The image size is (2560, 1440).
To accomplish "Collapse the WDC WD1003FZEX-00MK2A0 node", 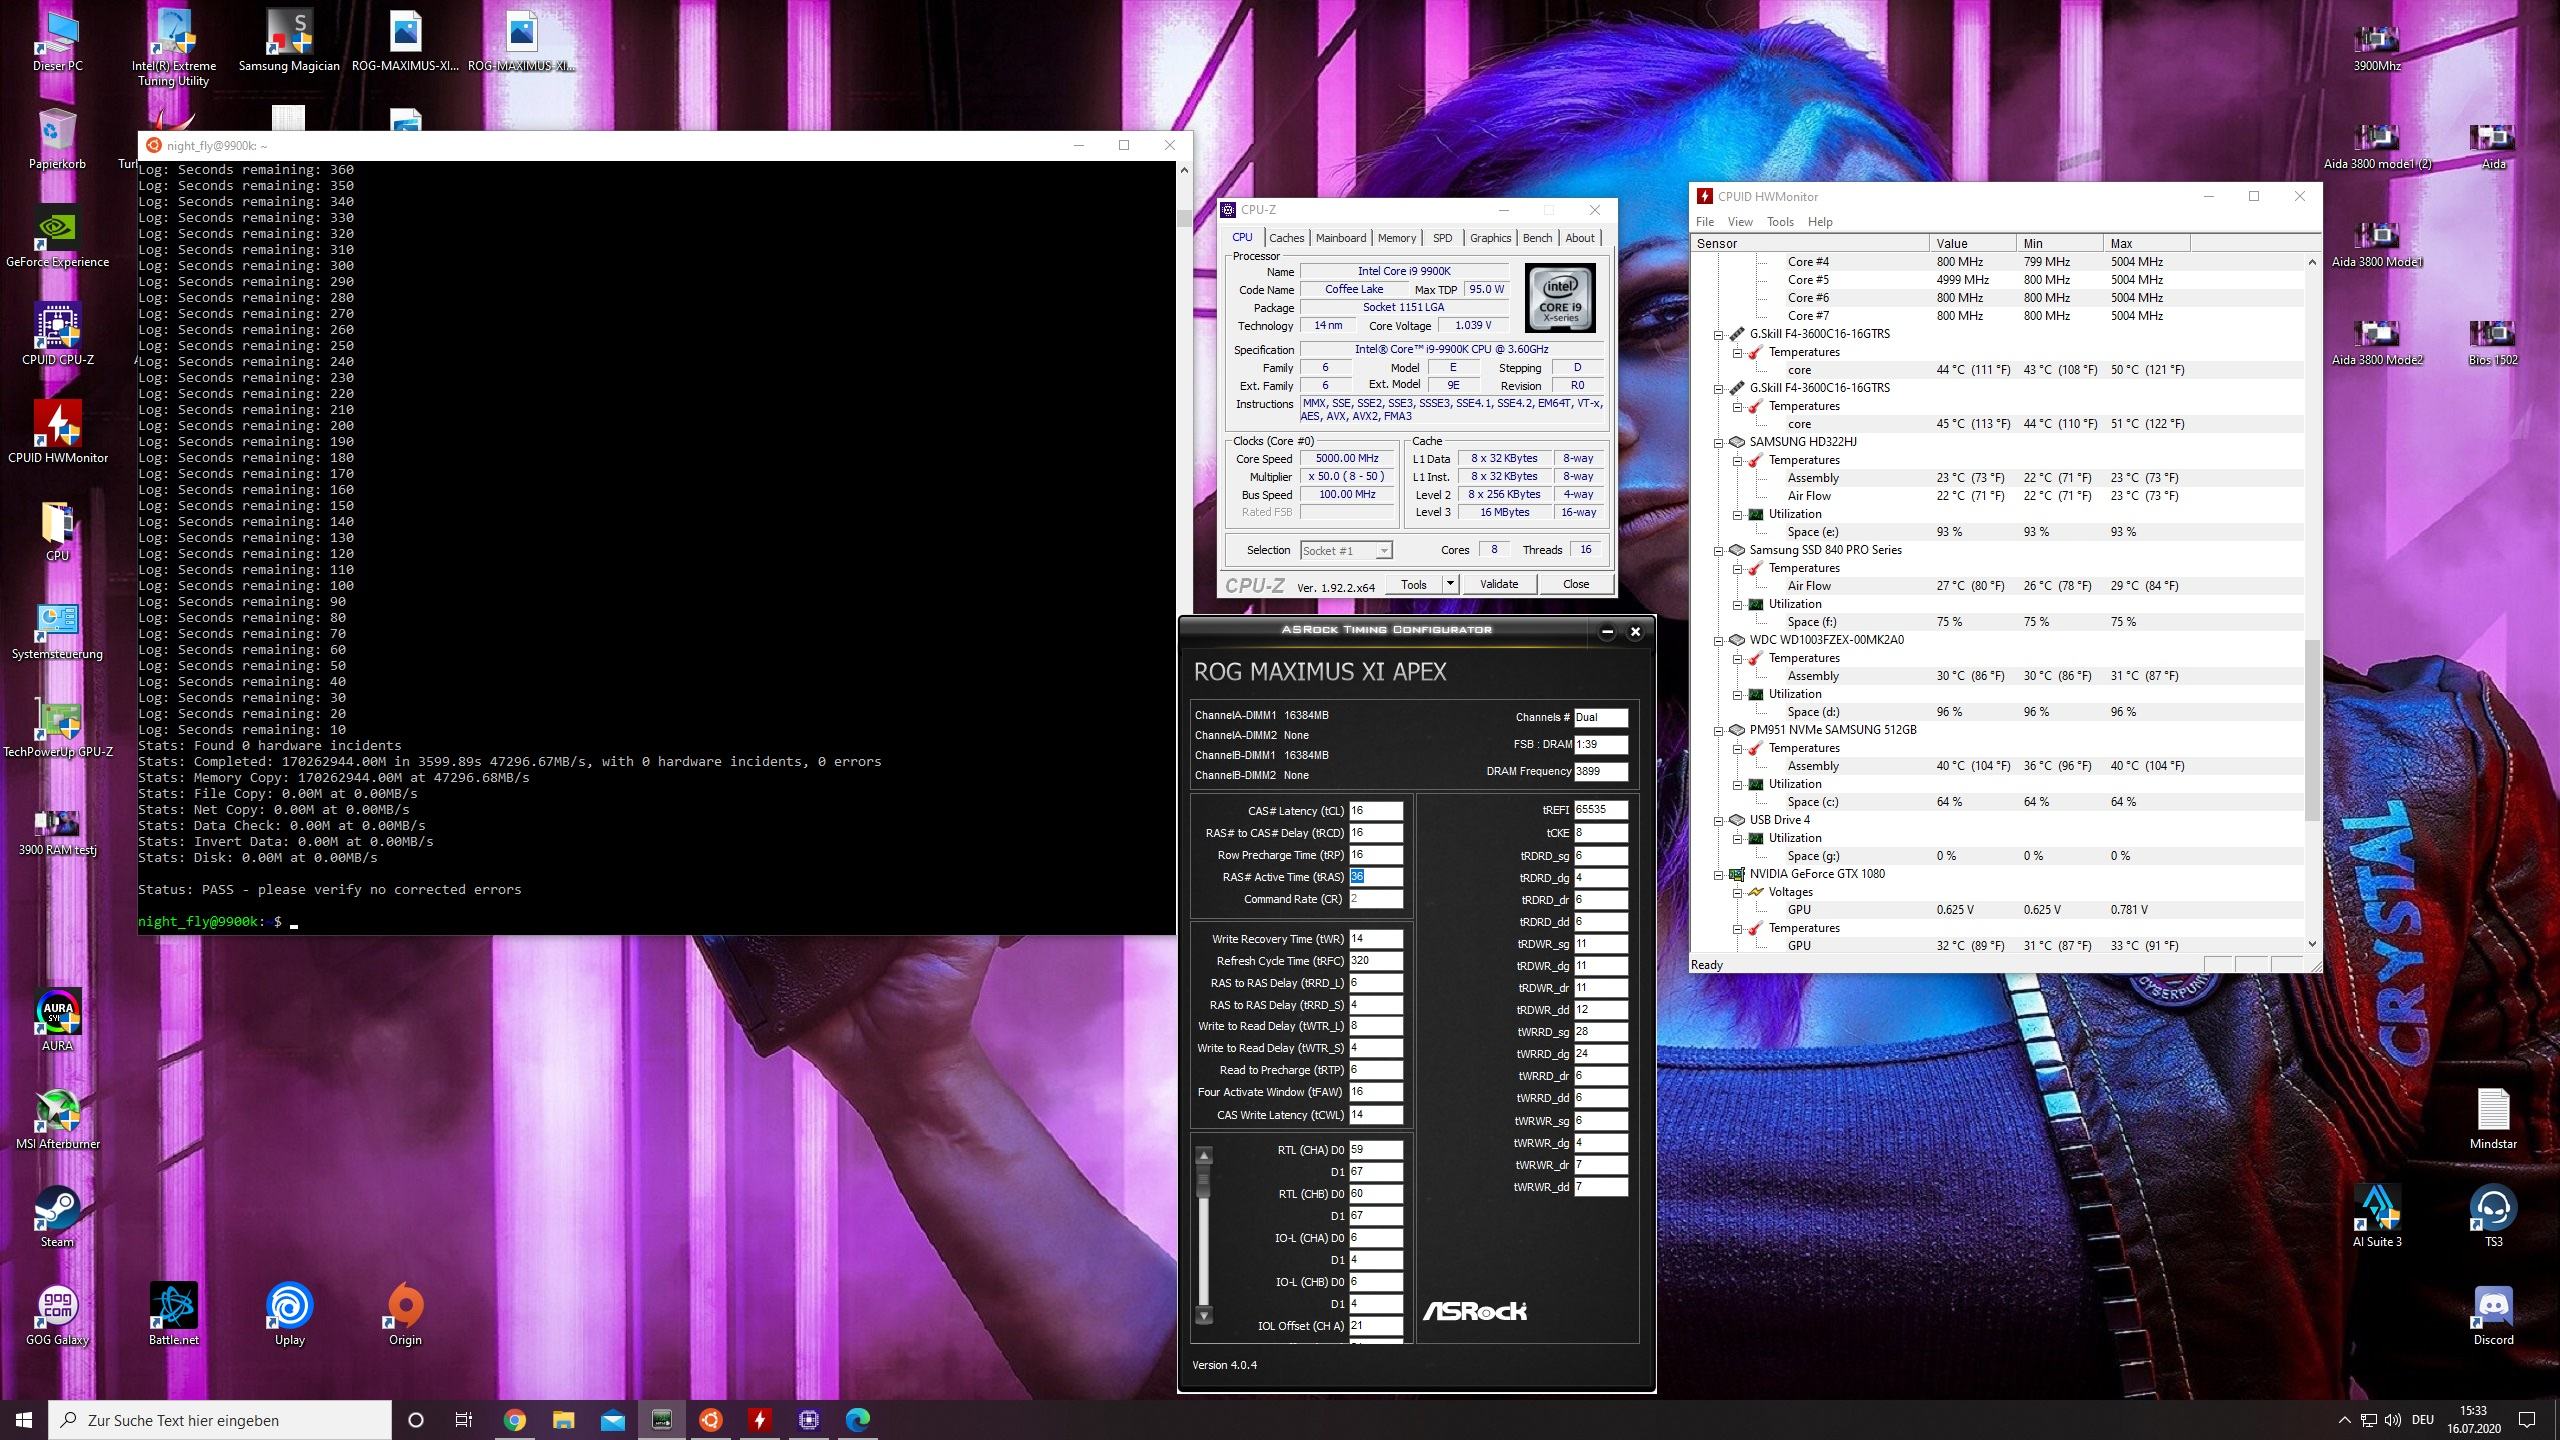I will click(1718, 640).
